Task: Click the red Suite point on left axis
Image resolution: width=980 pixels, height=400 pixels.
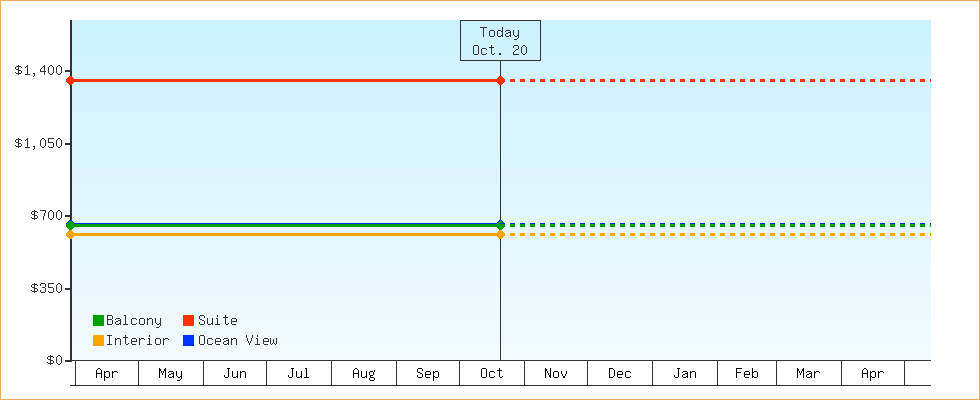Action: click(70, 80)
